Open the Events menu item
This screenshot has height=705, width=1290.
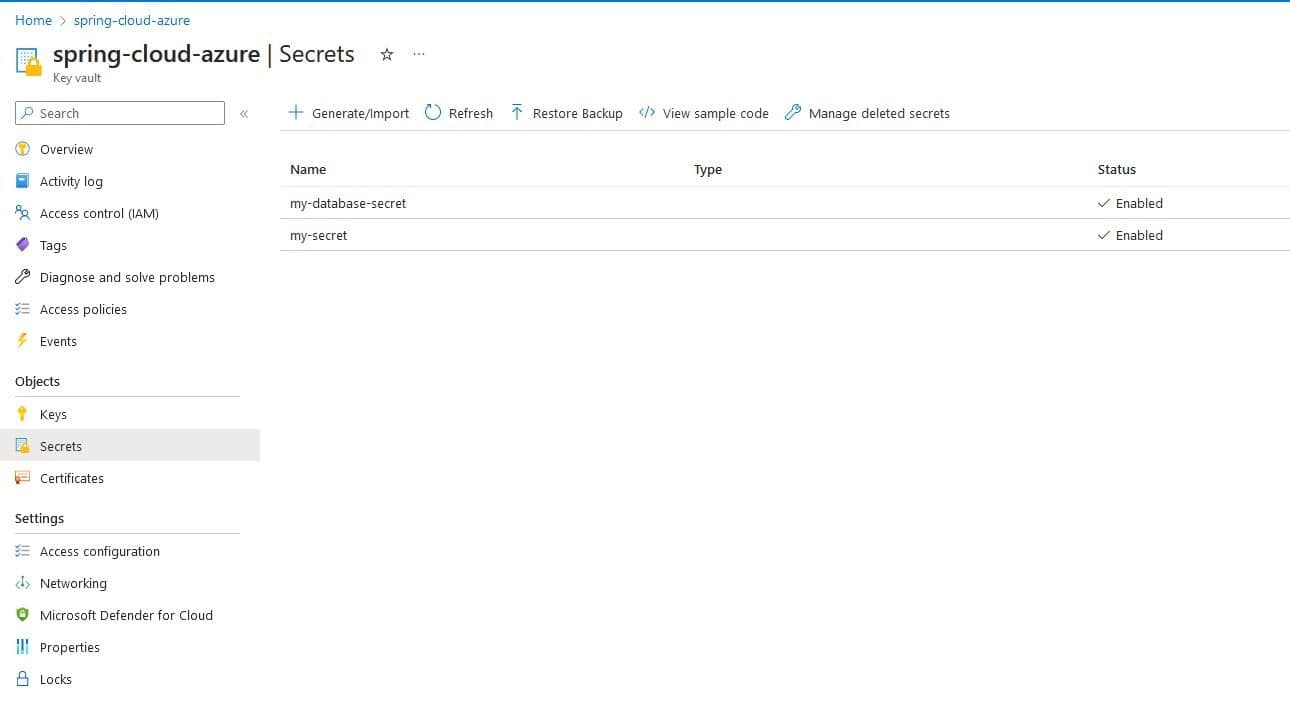tap(58, 341)
